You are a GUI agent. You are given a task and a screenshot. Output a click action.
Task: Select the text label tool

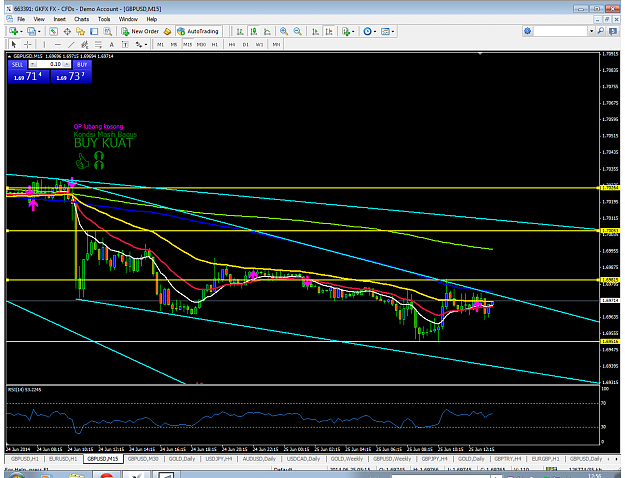coord(125,44)
